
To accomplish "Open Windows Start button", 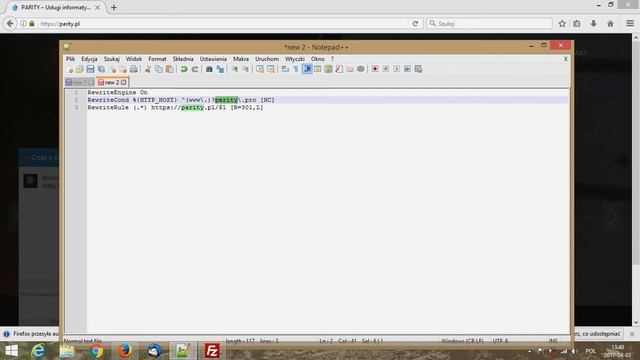I will 11,351.
